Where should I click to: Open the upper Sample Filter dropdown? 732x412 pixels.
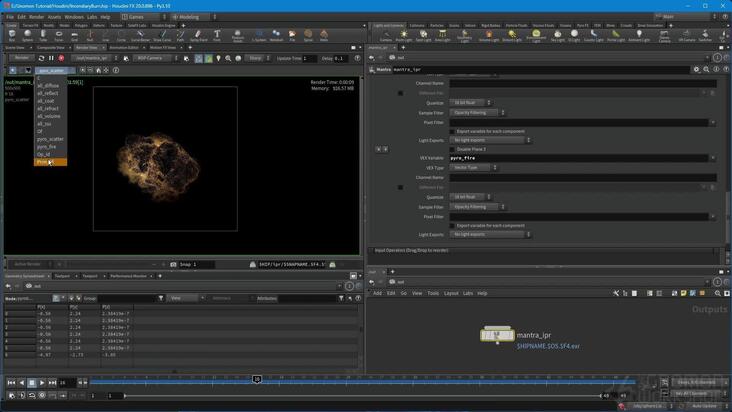[477, 113]
